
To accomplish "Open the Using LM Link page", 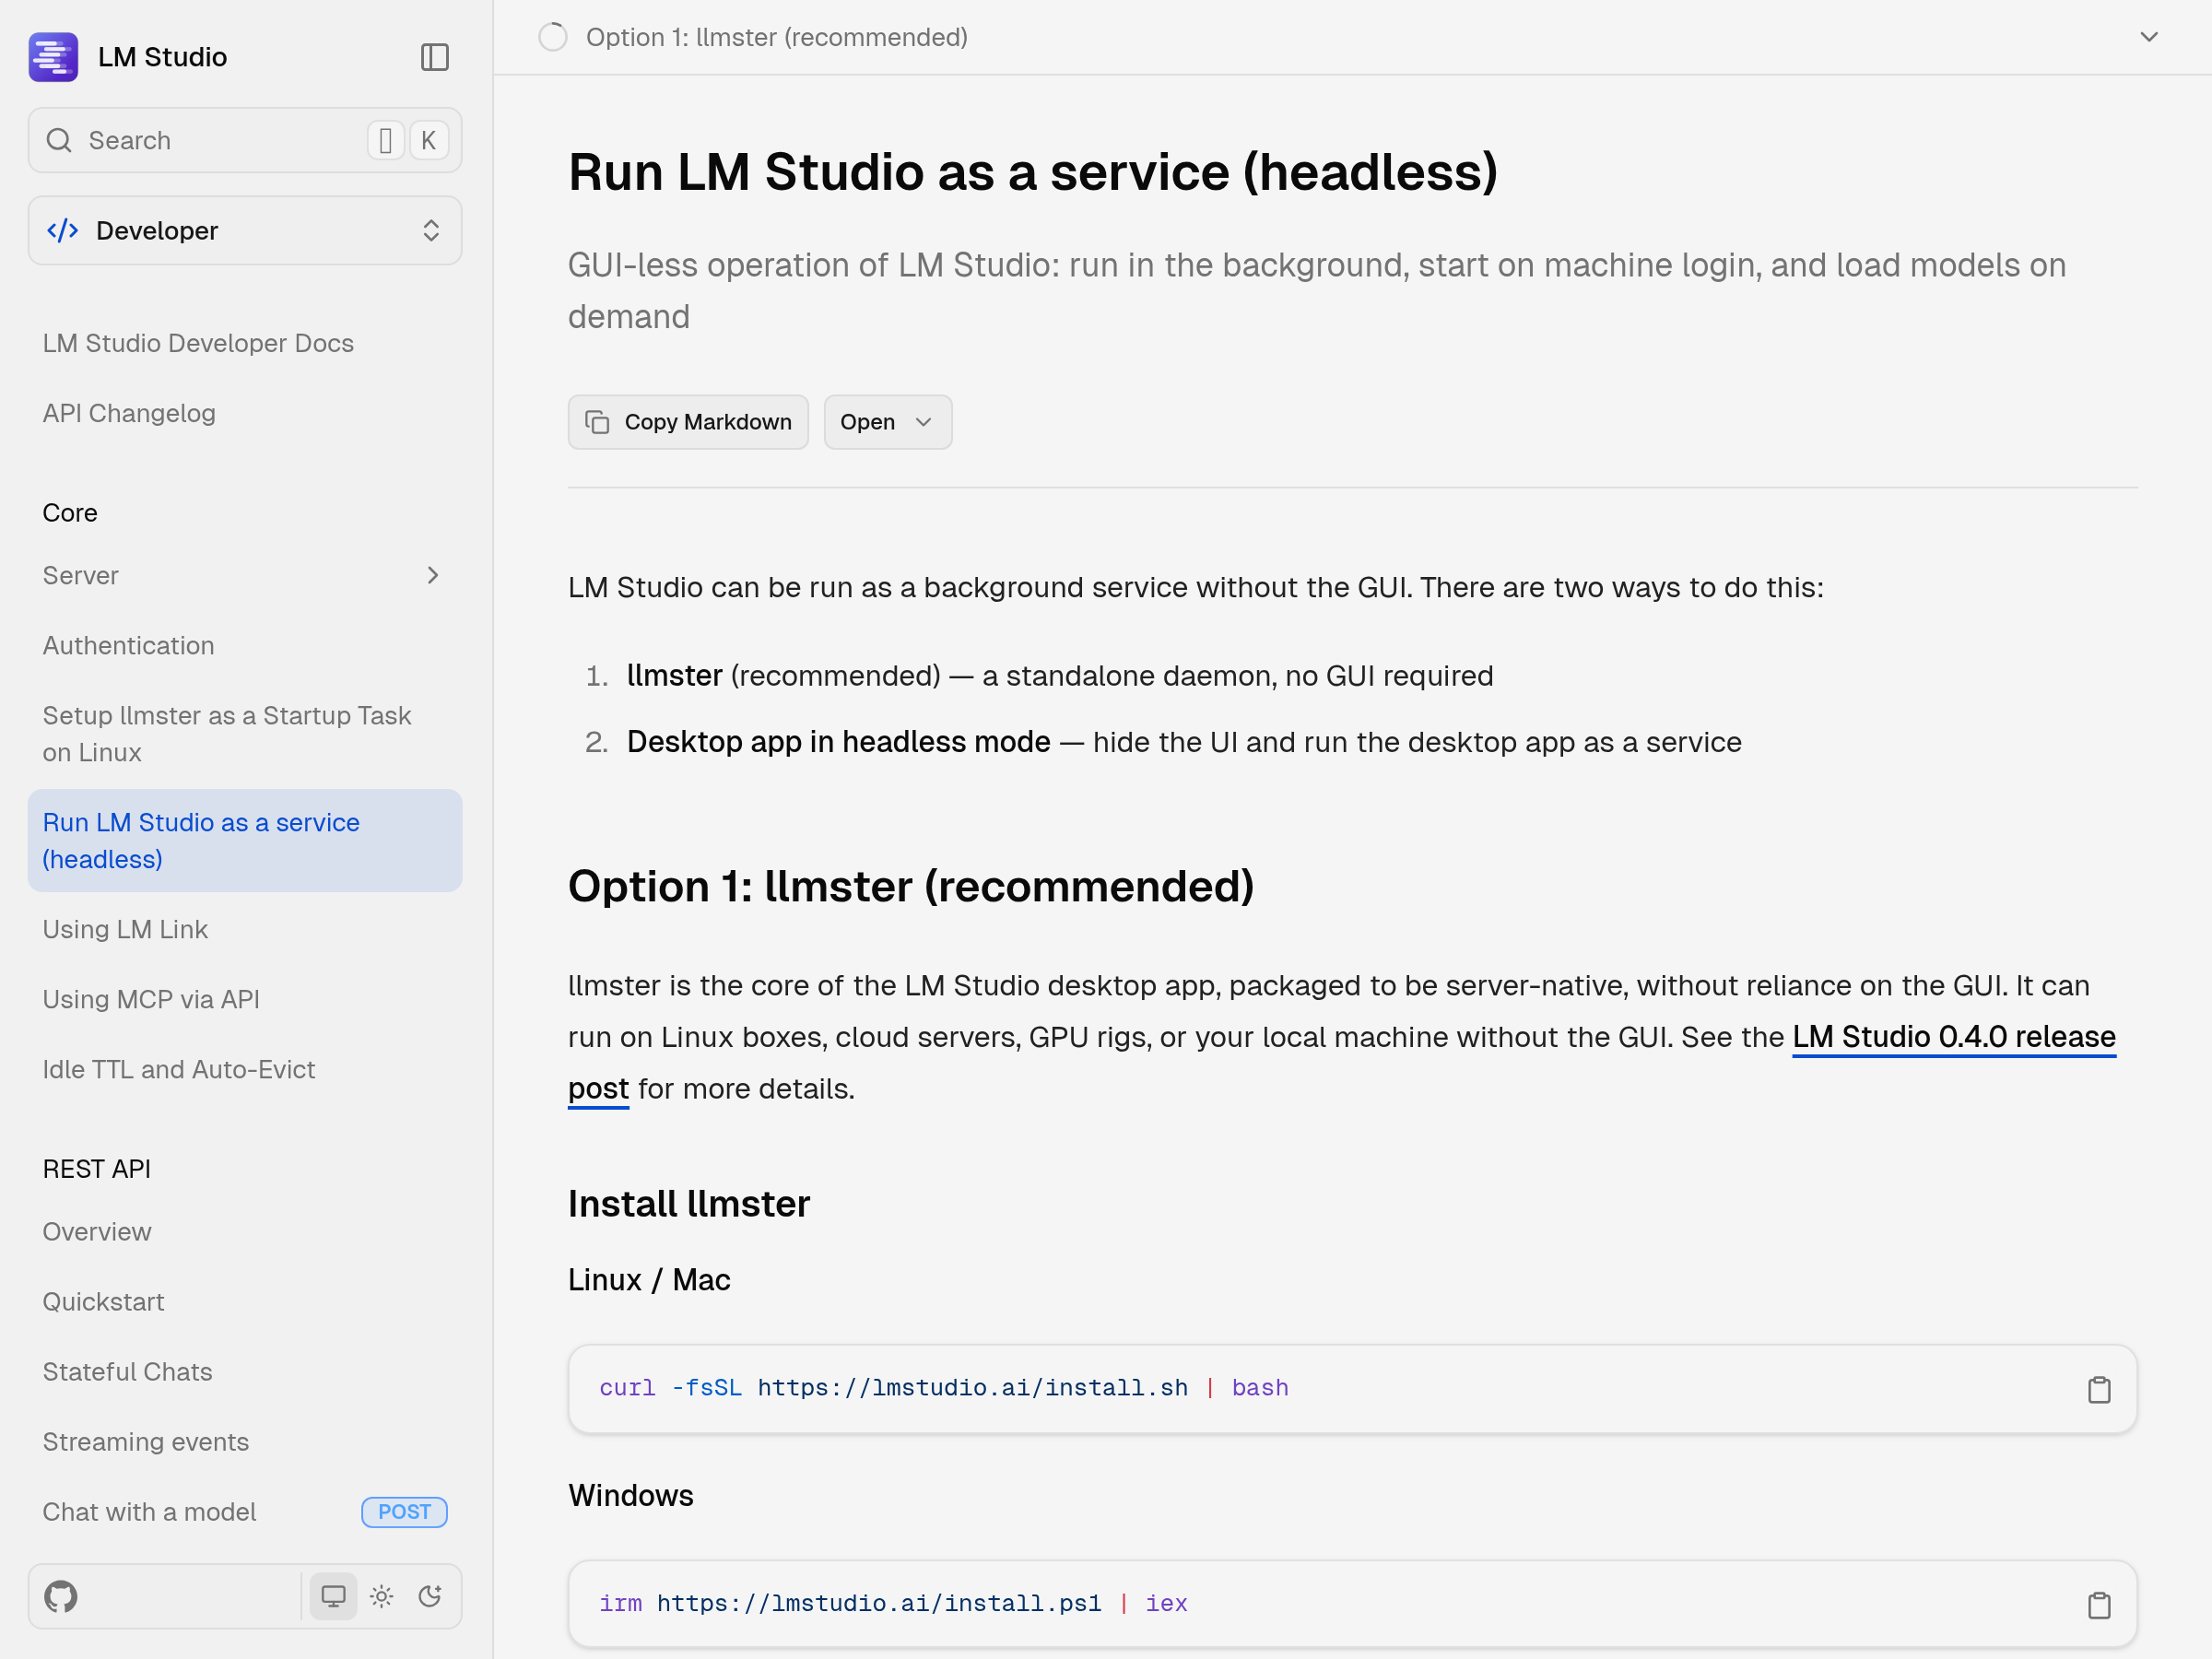I will pos(125,929).
